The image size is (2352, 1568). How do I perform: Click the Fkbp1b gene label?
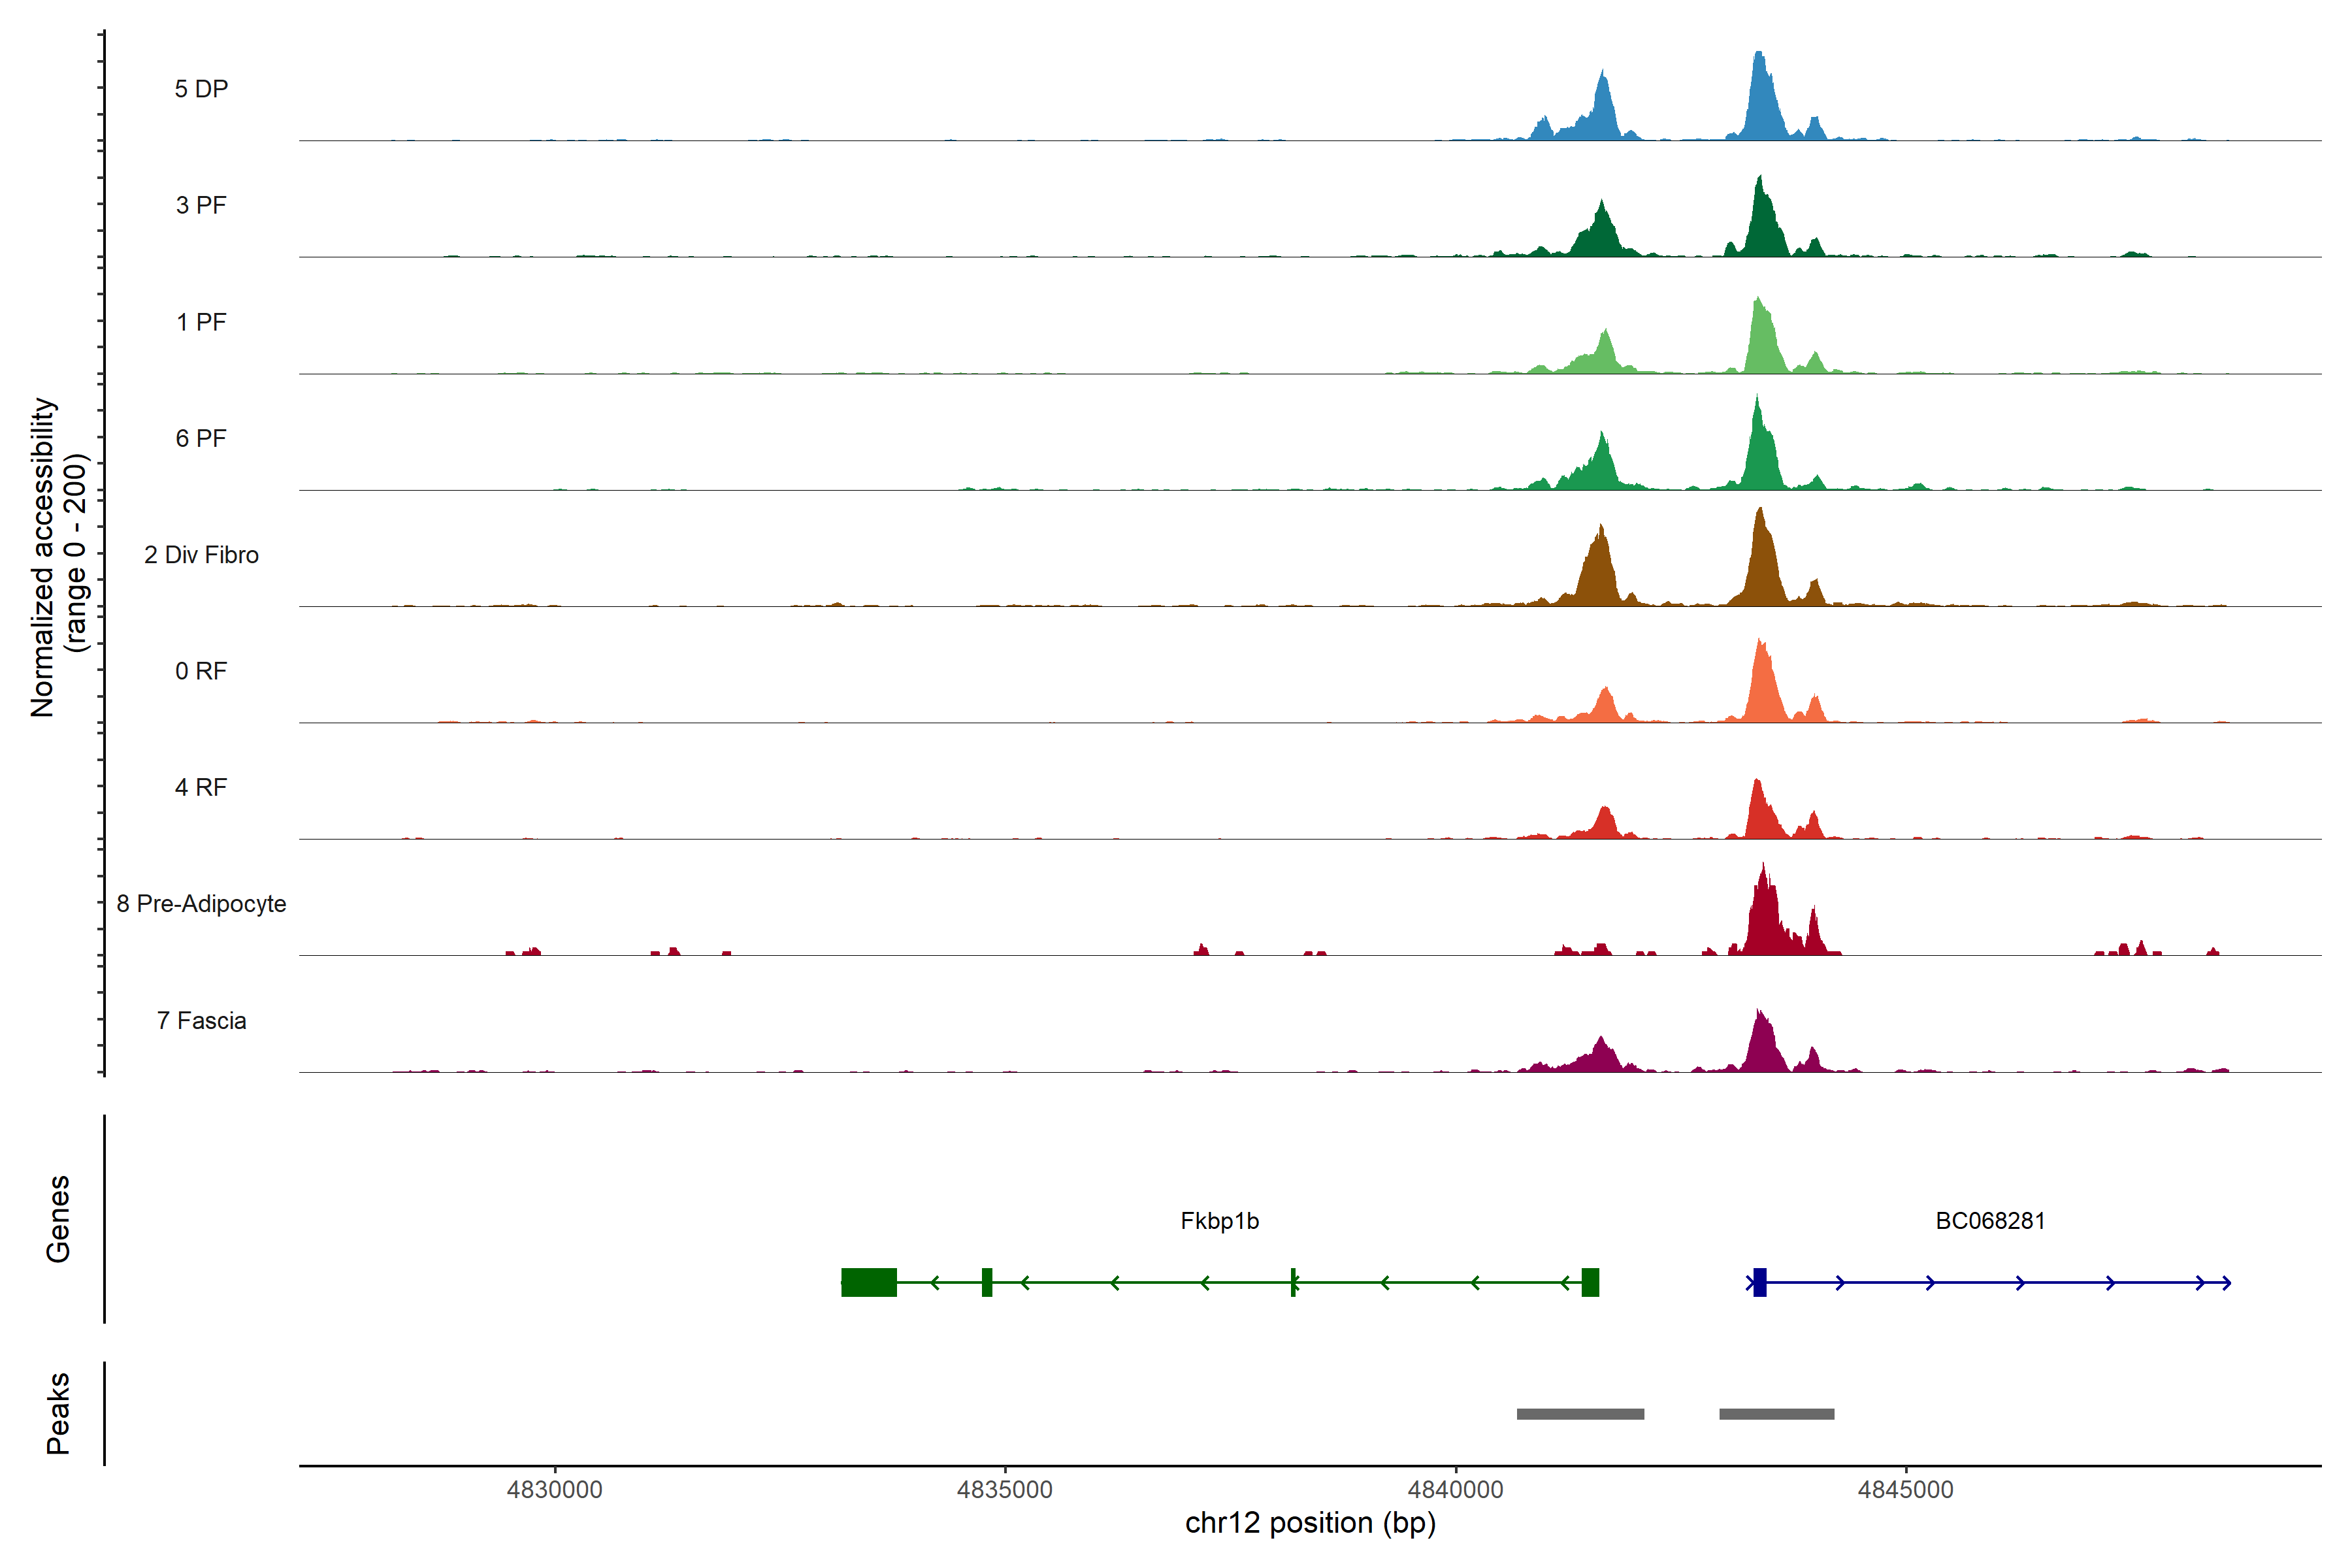pos(1219,1221)
